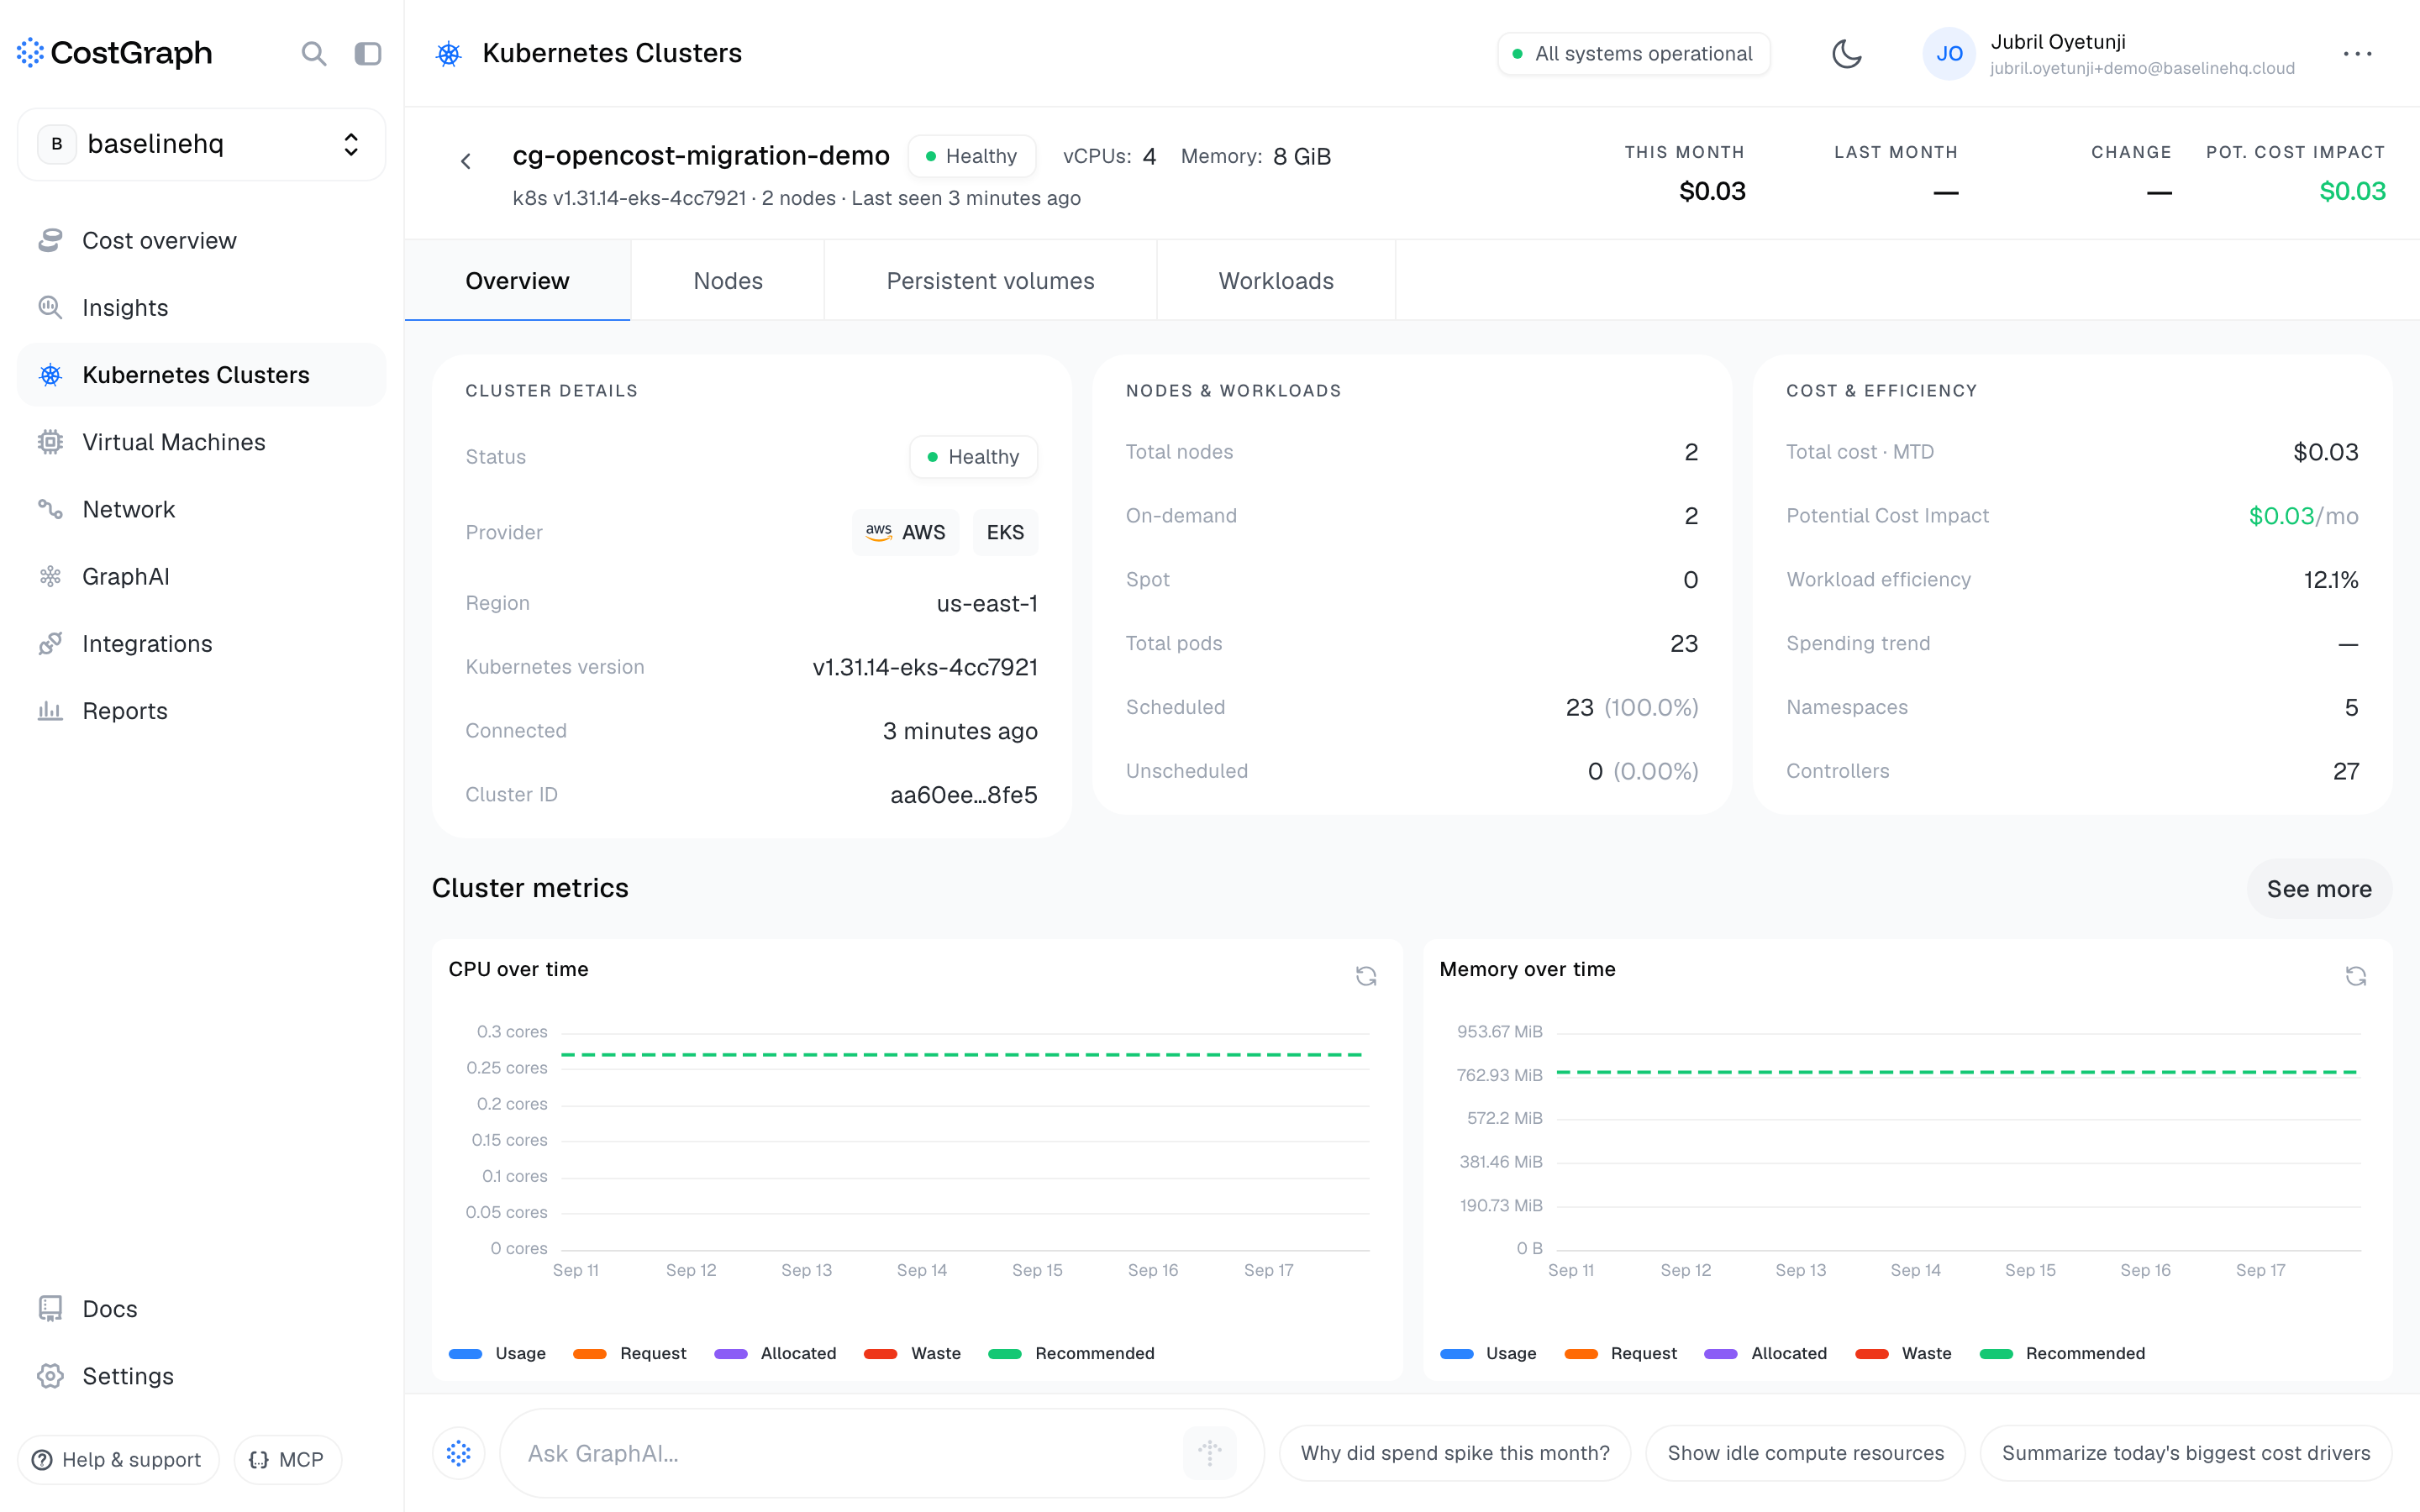2420x1512 pixels.
Task: Click All systems operational status badge
Action: tap(1633, 53)
